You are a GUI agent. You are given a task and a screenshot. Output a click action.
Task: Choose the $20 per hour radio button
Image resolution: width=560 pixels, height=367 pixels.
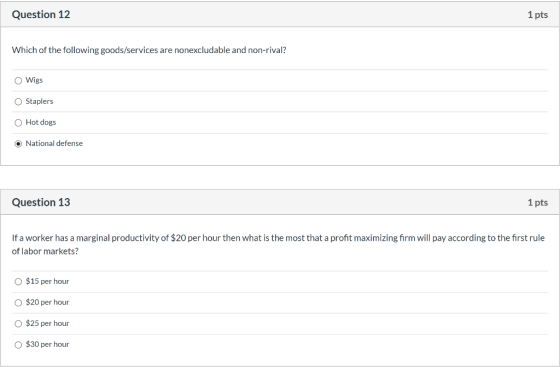click(x=18, y=303)
